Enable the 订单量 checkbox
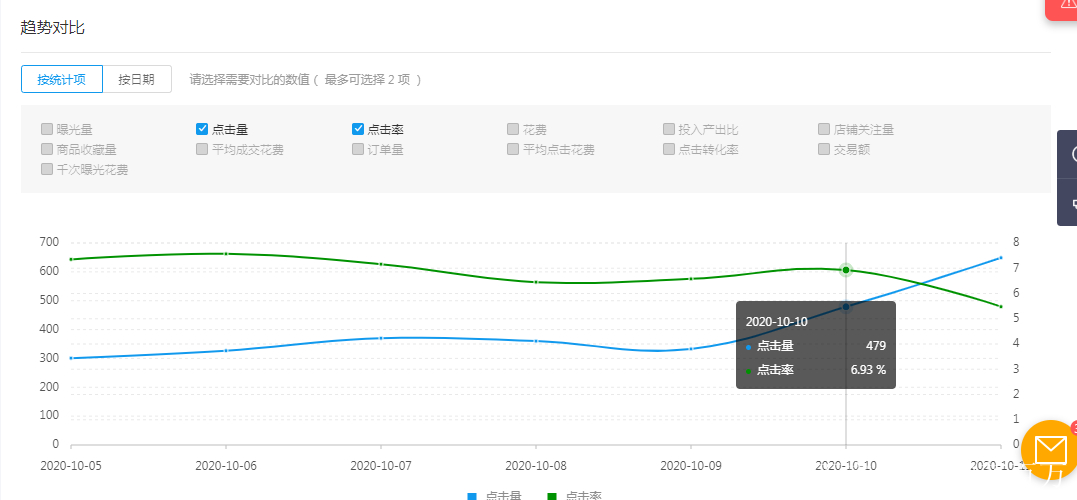This screenshot has height=500, width=1077. [358, 149]
